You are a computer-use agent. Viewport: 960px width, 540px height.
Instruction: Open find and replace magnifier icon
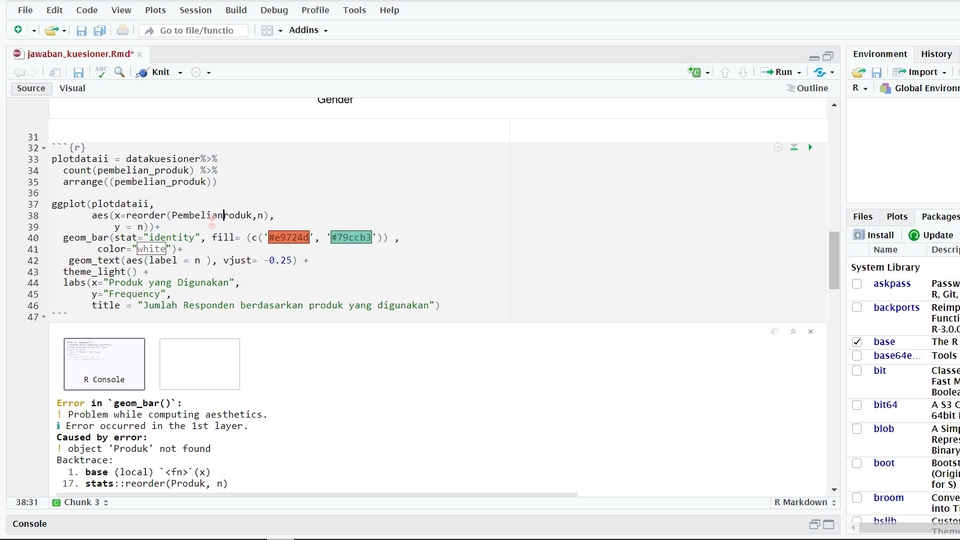120,72
